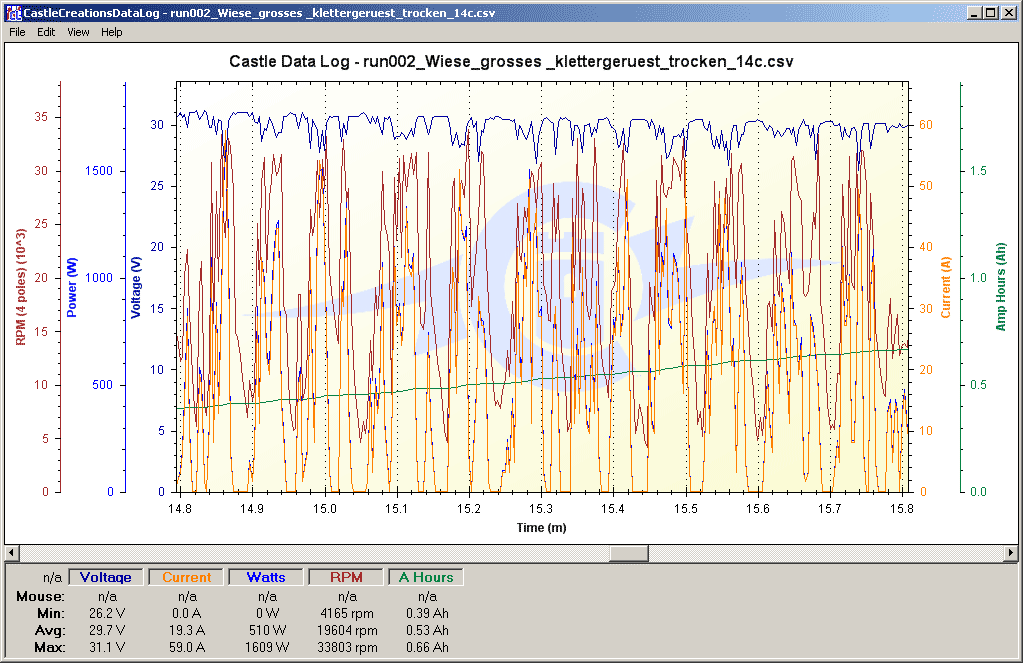
Task: Click the max current value '59.0 A'
Action: [187, 647]
